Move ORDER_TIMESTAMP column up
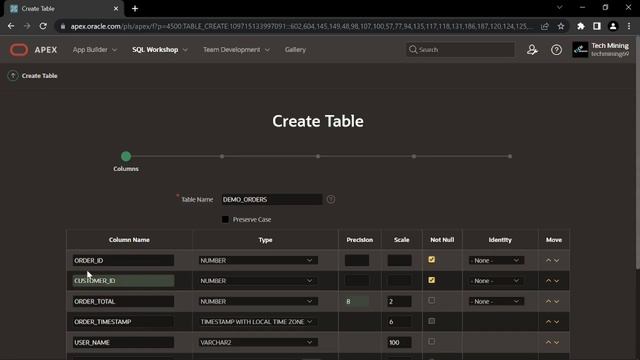 tap(549, 322)
